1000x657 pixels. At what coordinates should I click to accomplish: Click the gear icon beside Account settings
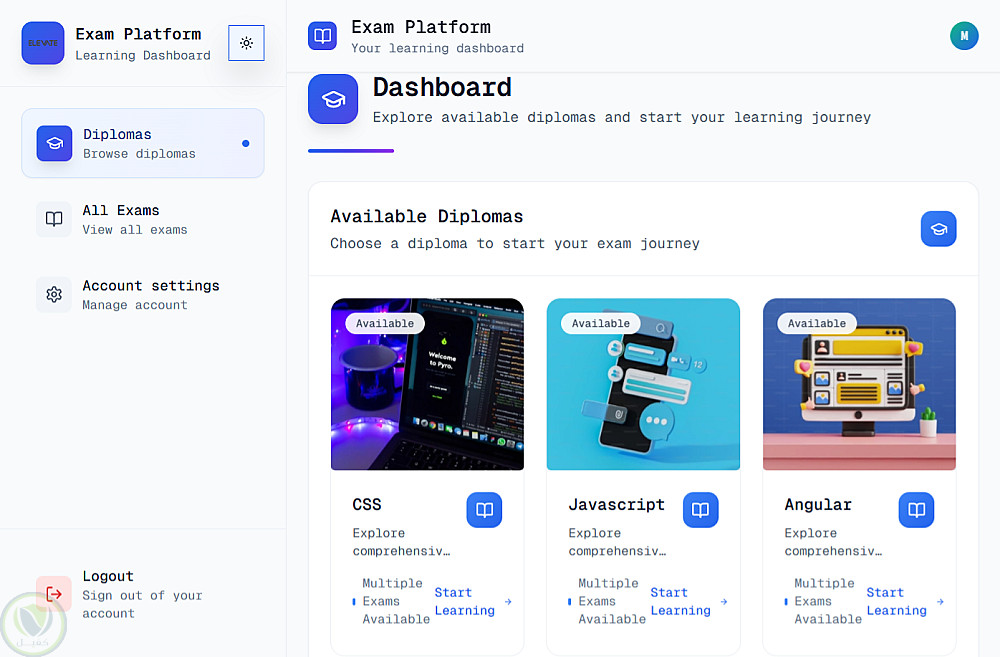(x=54, y=295)
